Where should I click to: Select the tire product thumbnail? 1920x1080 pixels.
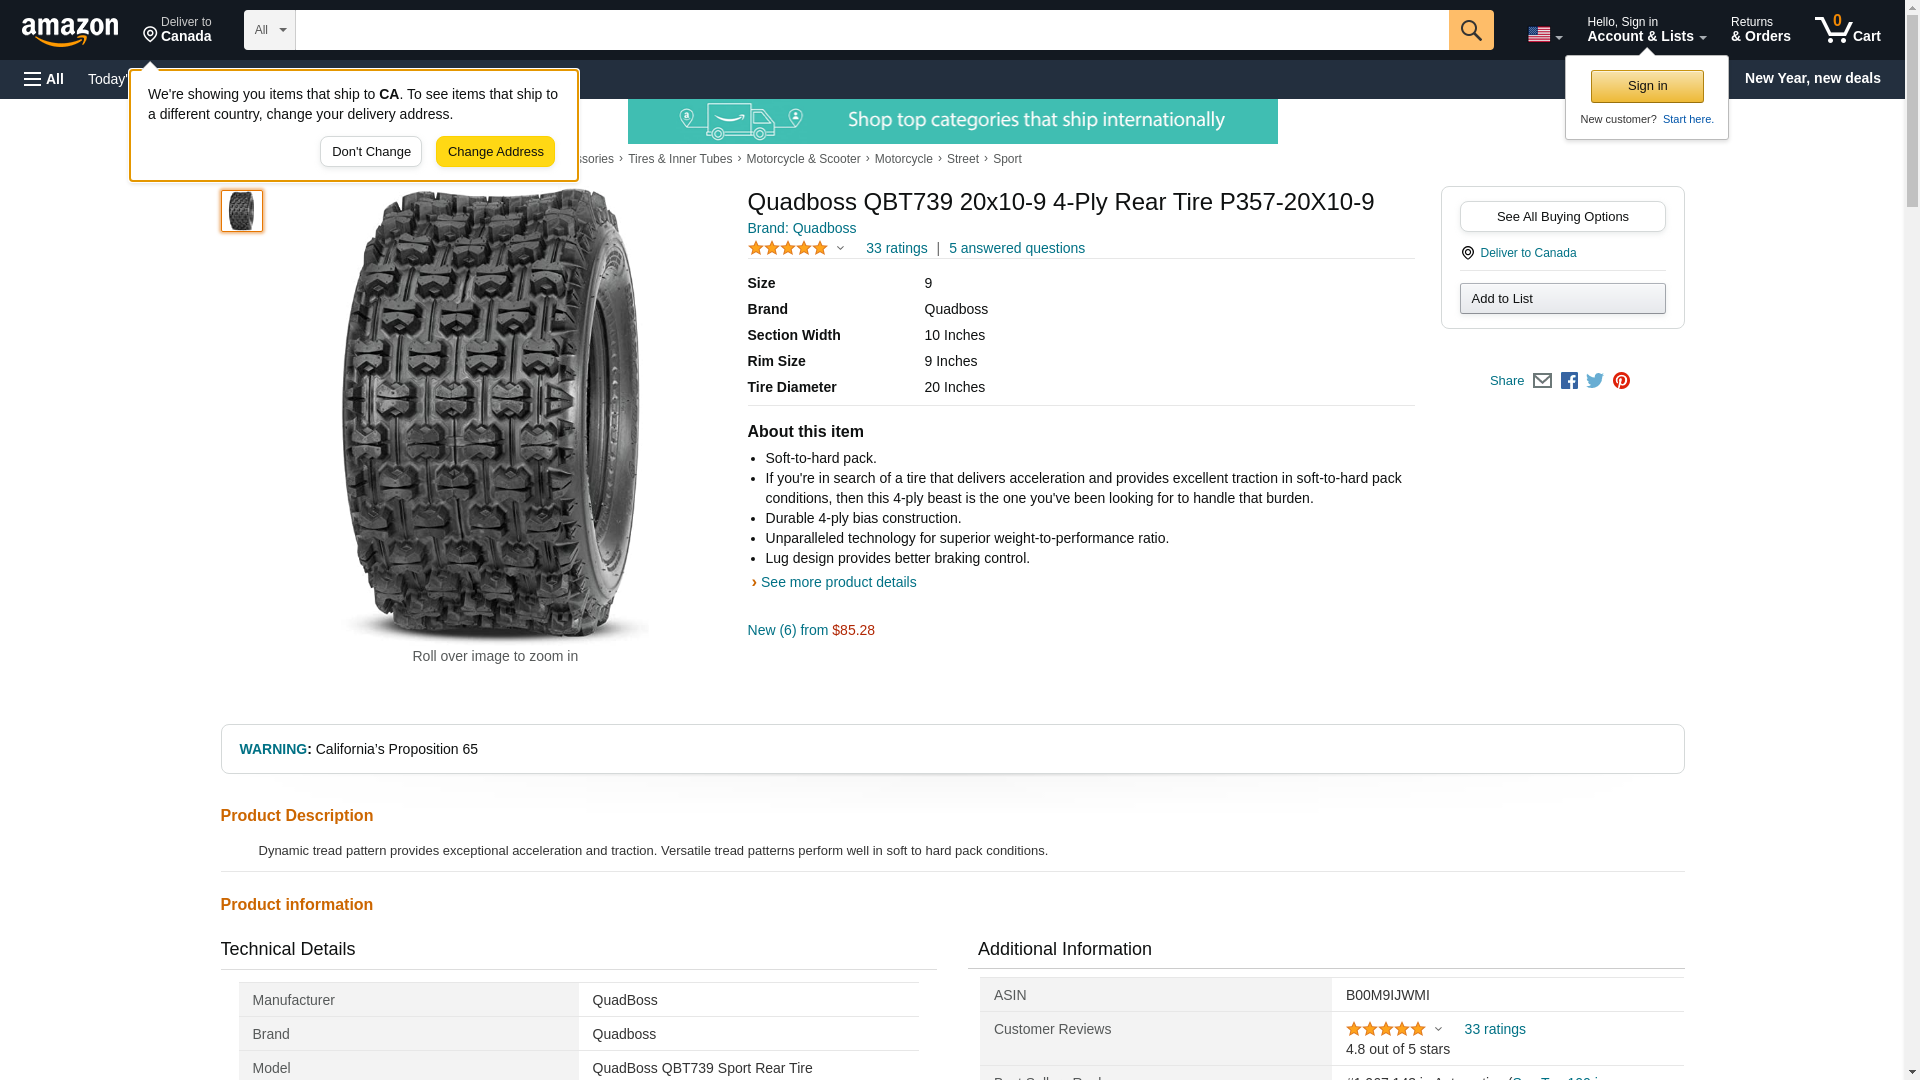point(242,211)
